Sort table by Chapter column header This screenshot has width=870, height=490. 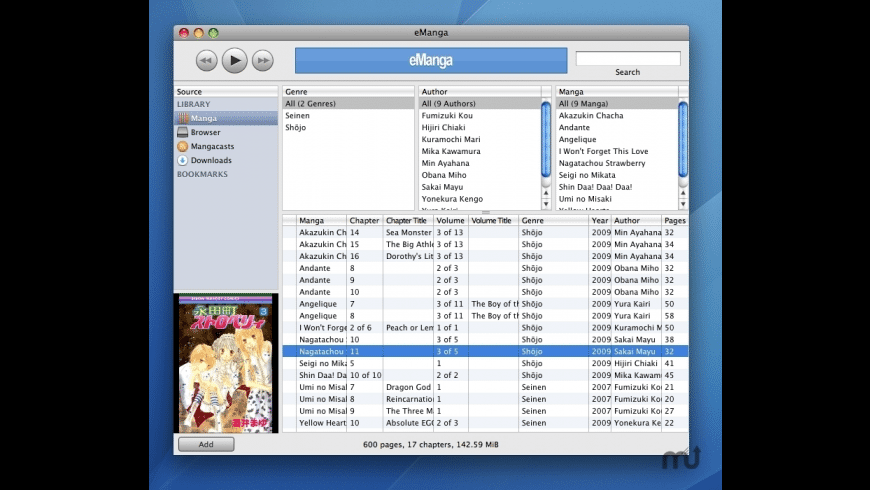[364, 220]
